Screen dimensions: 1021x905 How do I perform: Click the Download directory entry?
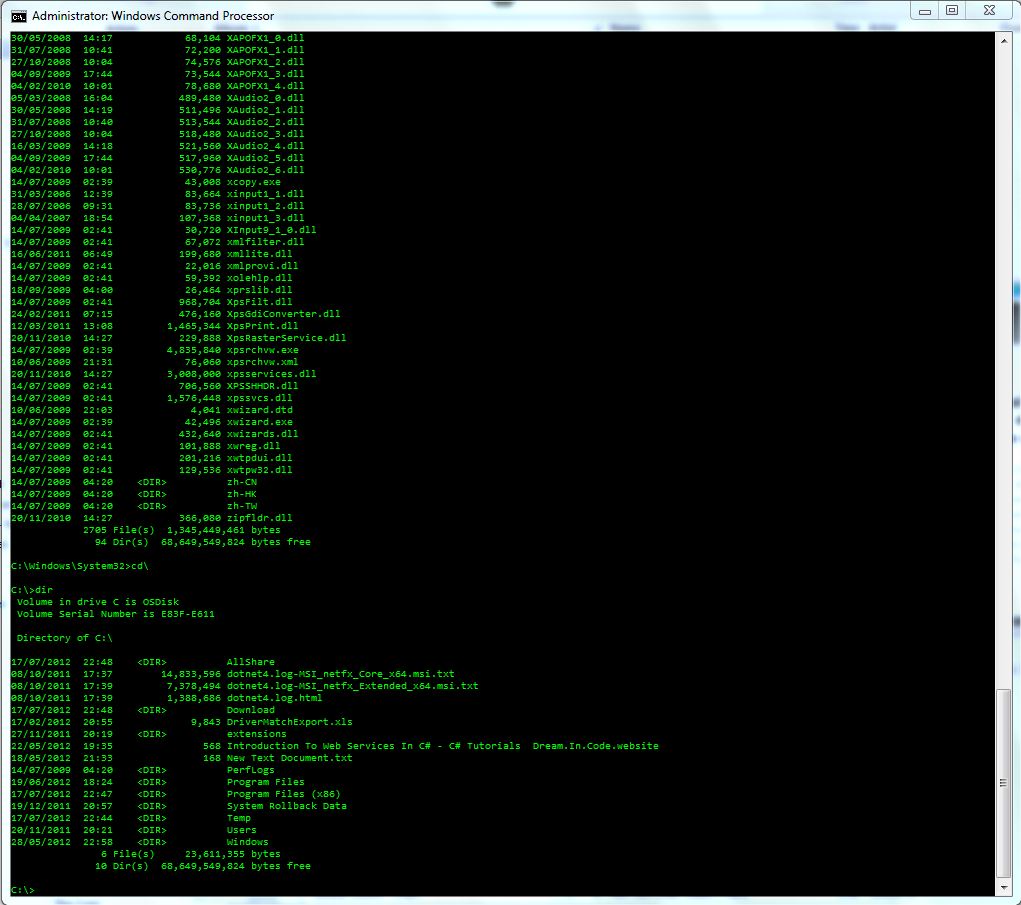point(251,710)
